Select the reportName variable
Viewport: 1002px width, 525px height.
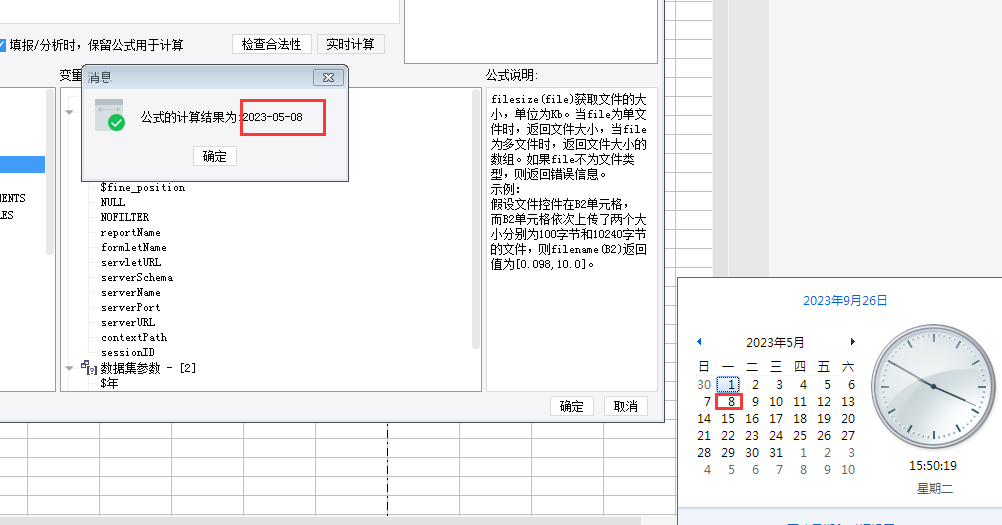coord(130,232)
